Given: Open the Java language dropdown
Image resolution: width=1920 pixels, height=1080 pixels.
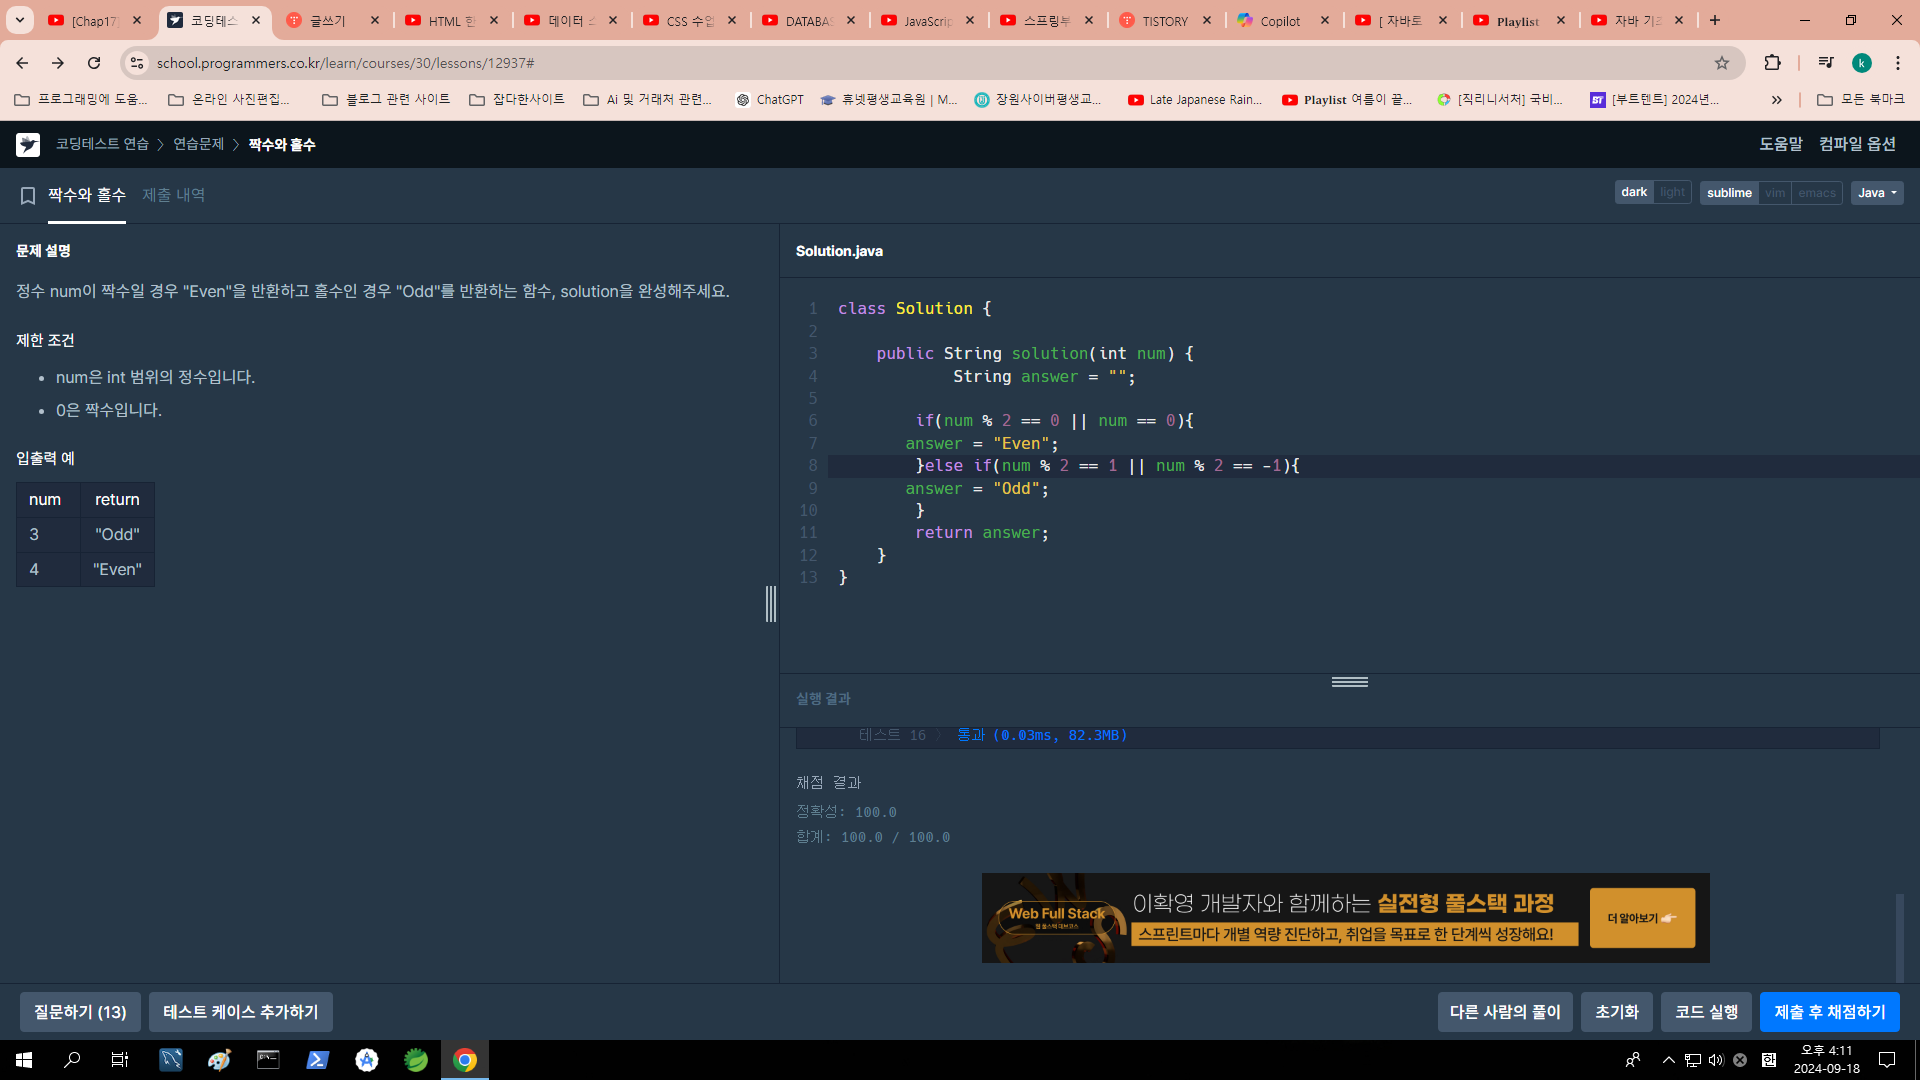Looking at the screenshot, I should (1876, 193).
